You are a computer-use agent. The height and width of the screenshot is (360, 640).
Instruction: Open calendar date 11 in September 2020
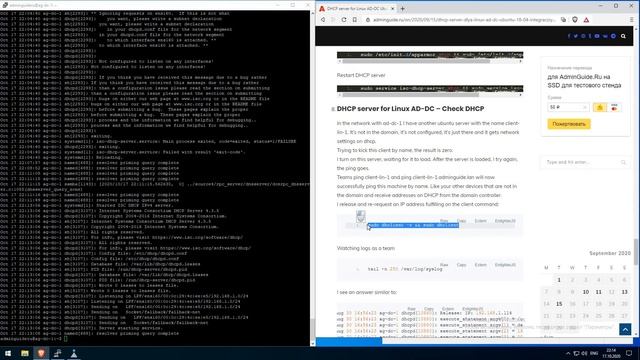point(598,292)
